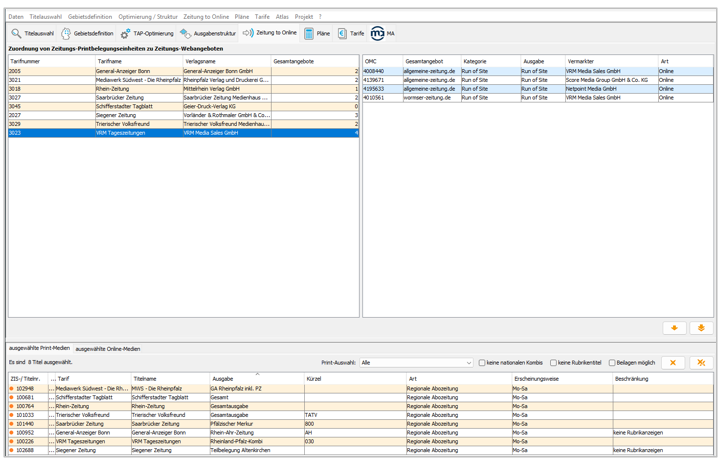Toggle 'keine Rubrikentitel' checkbox

[554, 363]
